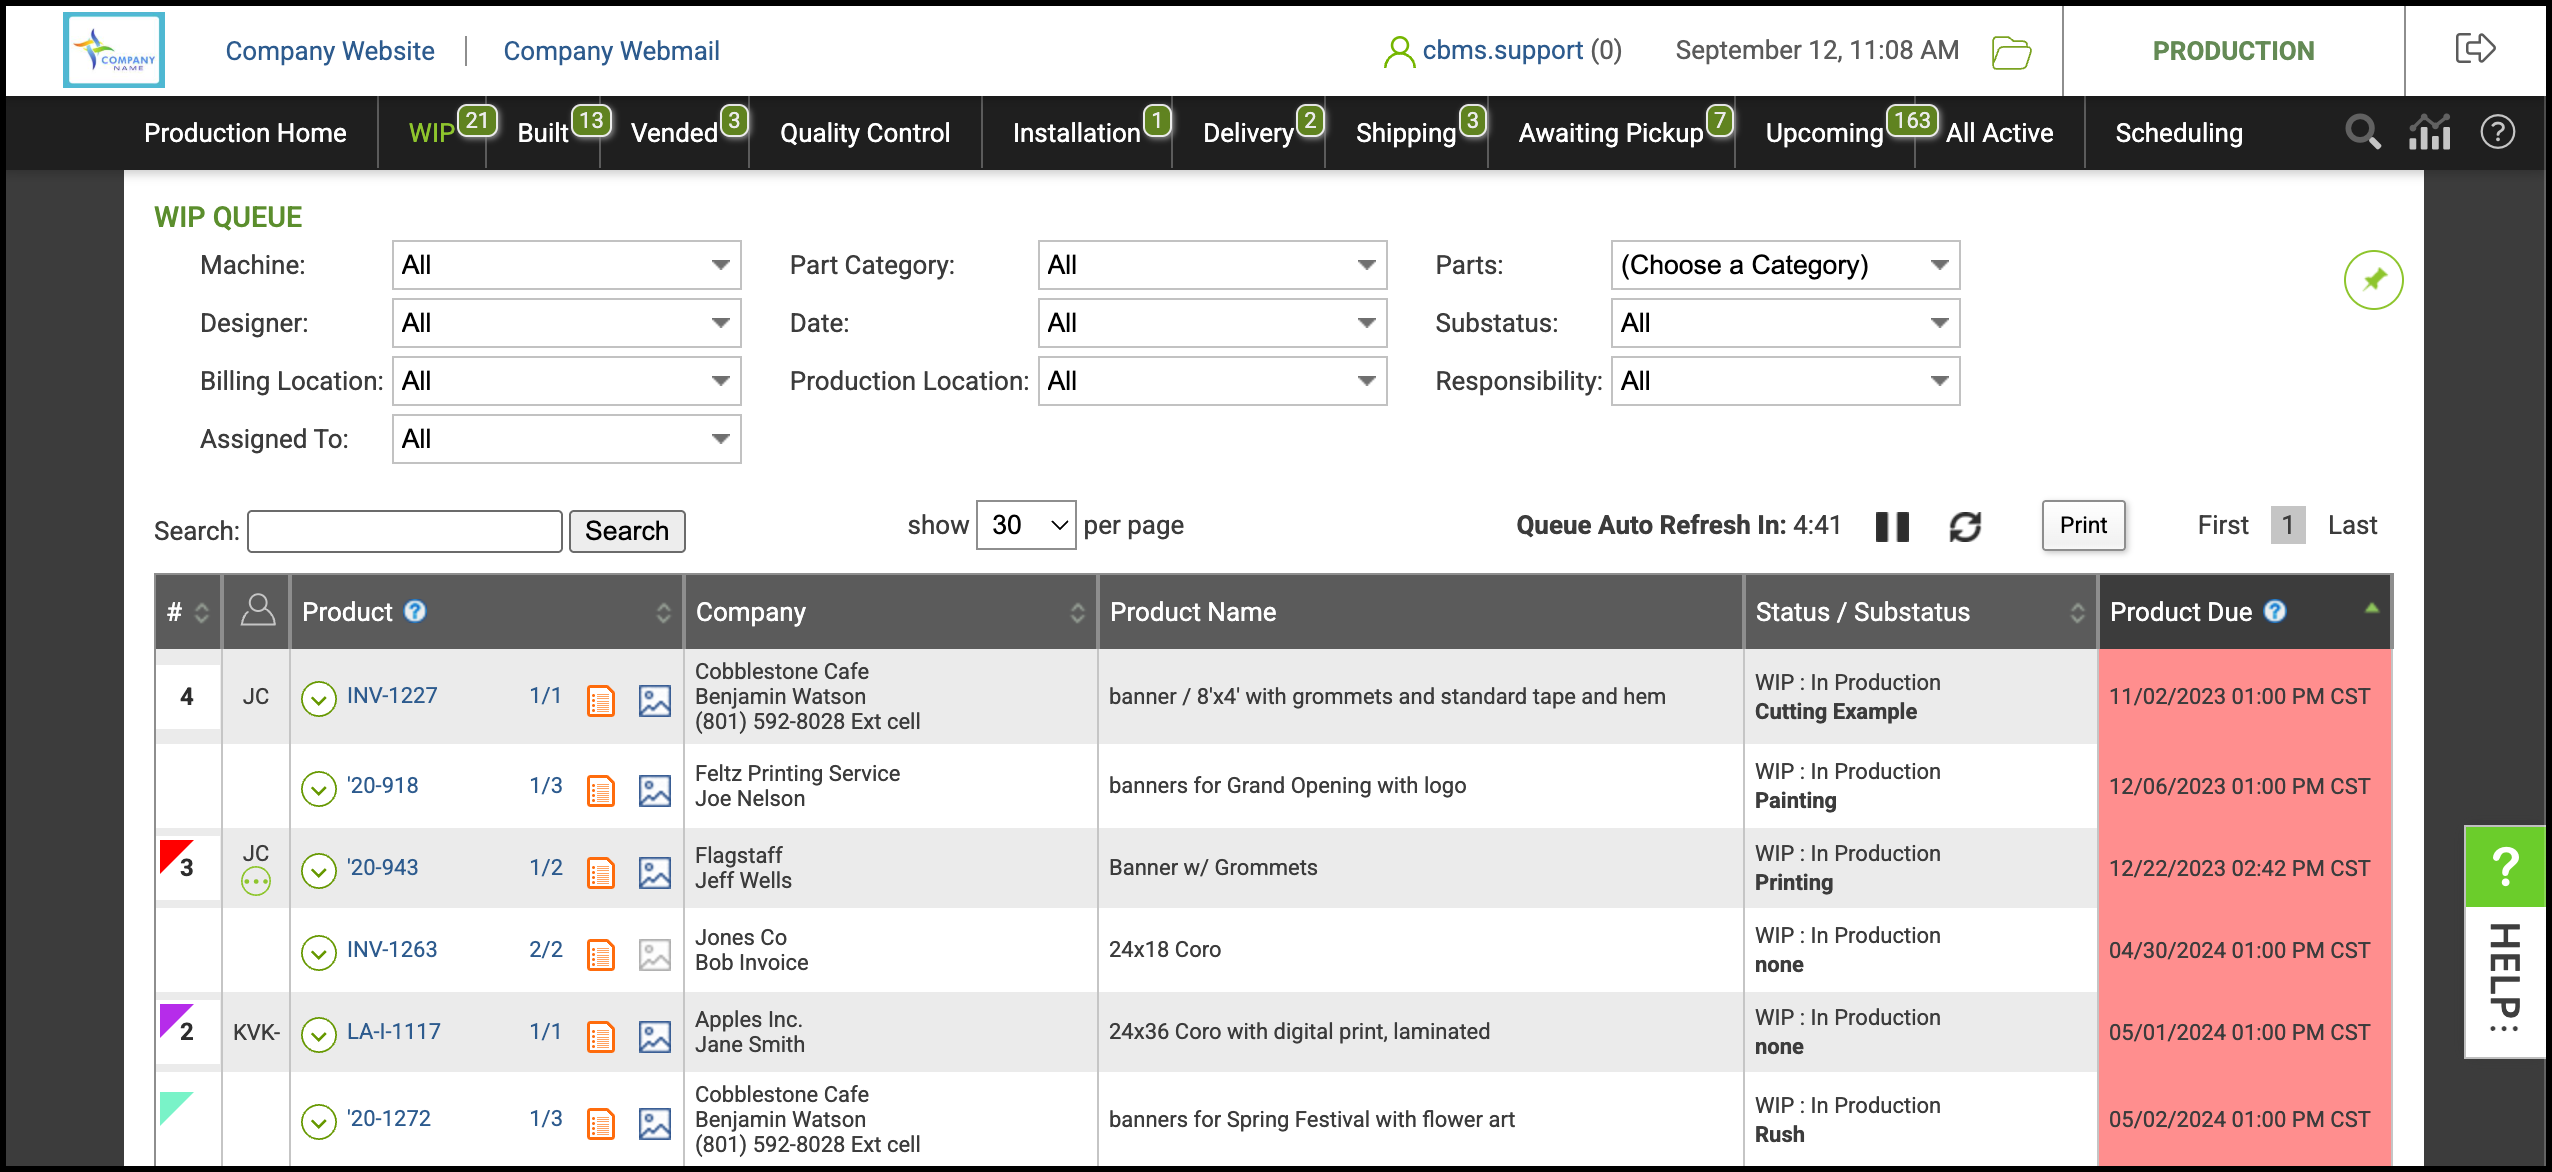Go to the Awaiting Pickup tab
2552x1172 pixels.
tap(1610, 133)
